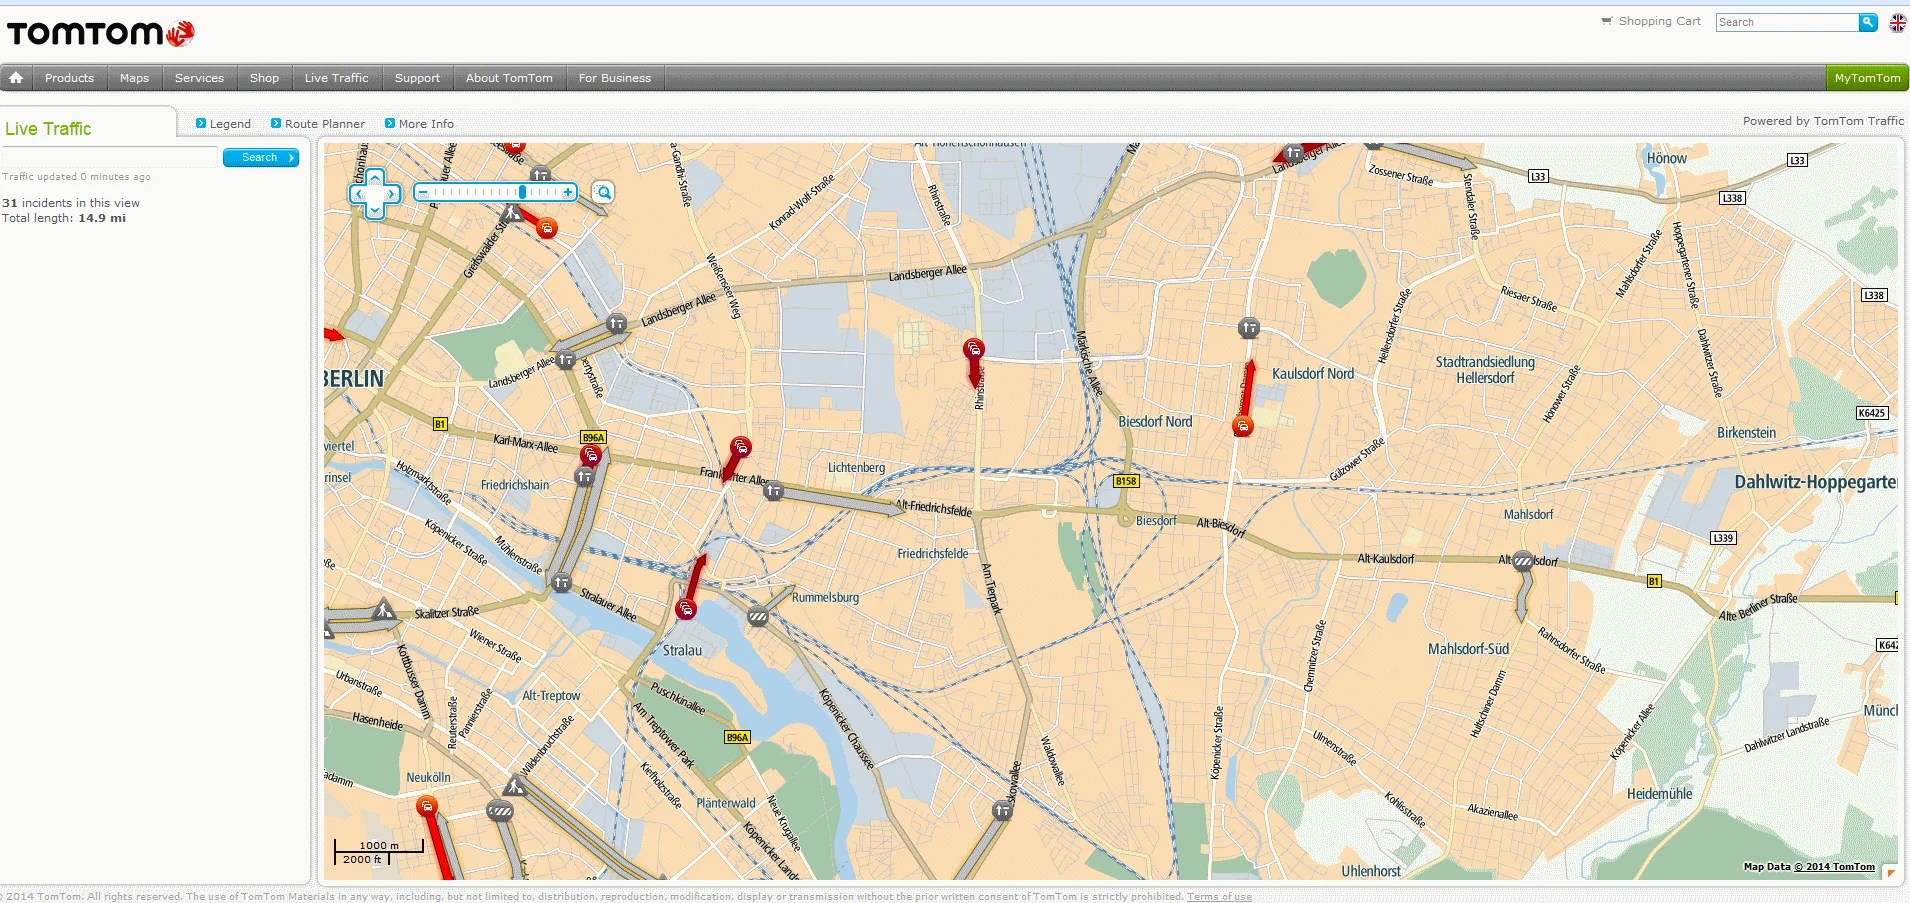Click the Shopping Cart icon

(1605, 20)
